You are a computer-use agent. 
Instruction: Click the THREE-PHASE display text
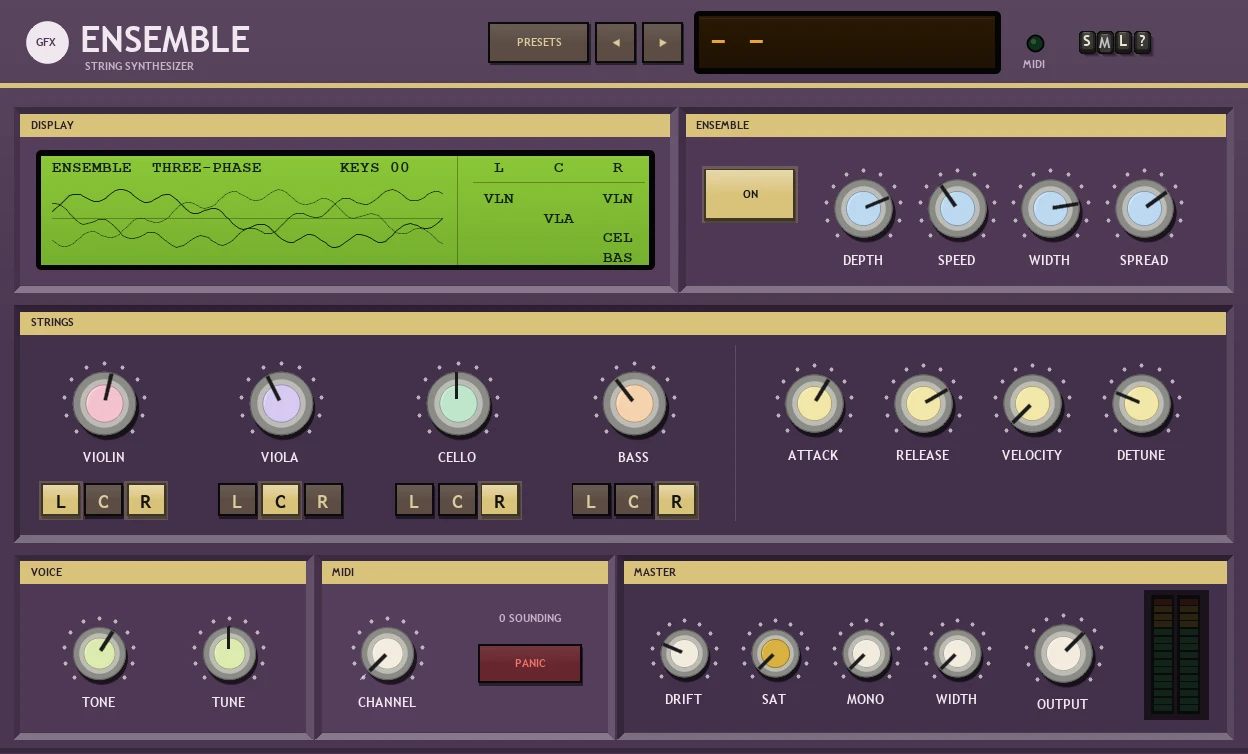(x=207, y=168)
